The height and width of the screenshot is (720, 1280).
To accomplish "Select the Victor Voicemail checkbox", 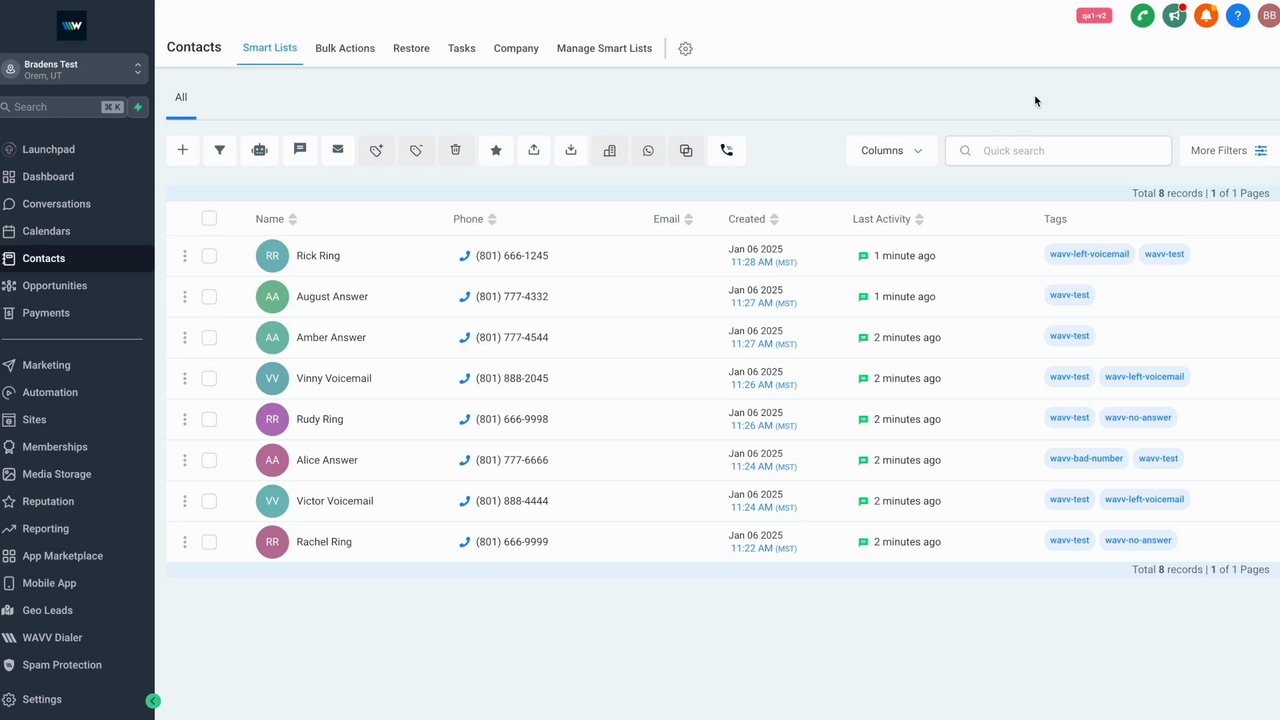I will coord(209,501).
